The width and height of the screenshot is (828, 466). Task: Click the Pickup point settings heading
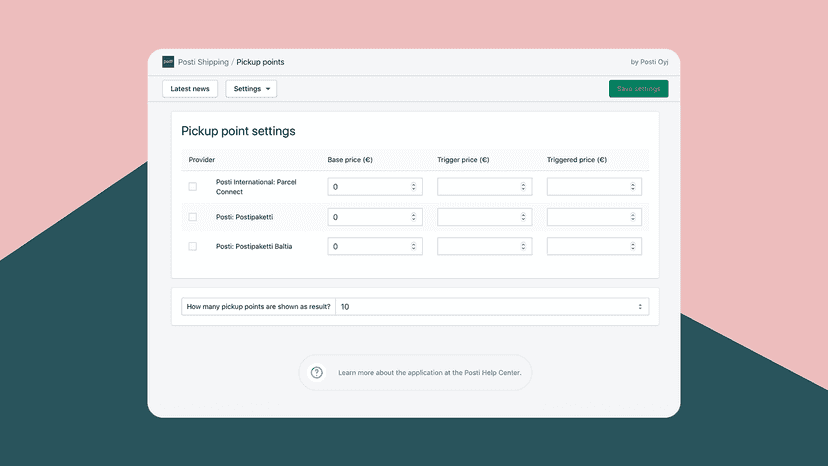click(238, 131)
